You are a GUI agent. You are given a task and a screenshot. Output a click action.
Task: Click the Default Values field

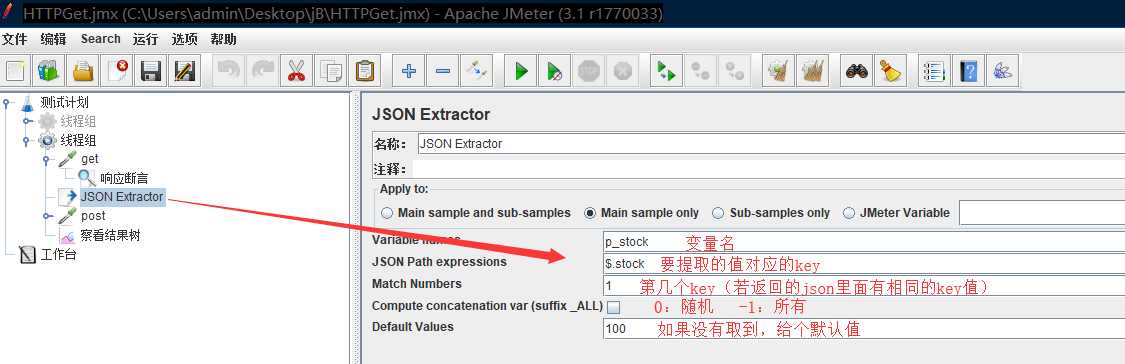point(864,329)
